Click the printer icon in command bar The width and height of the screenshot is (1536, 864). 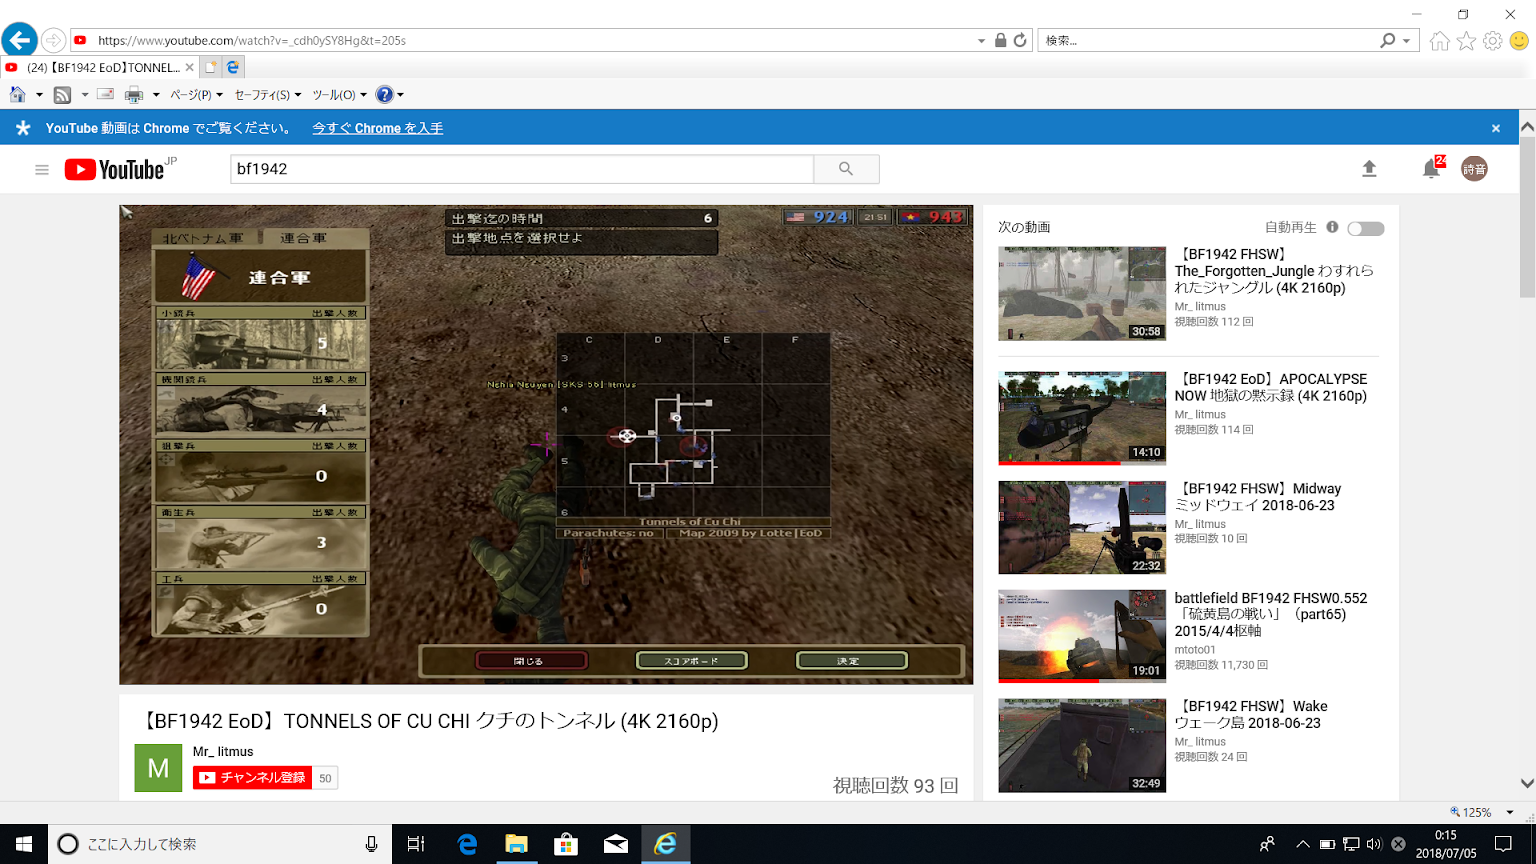coord(134,95)
